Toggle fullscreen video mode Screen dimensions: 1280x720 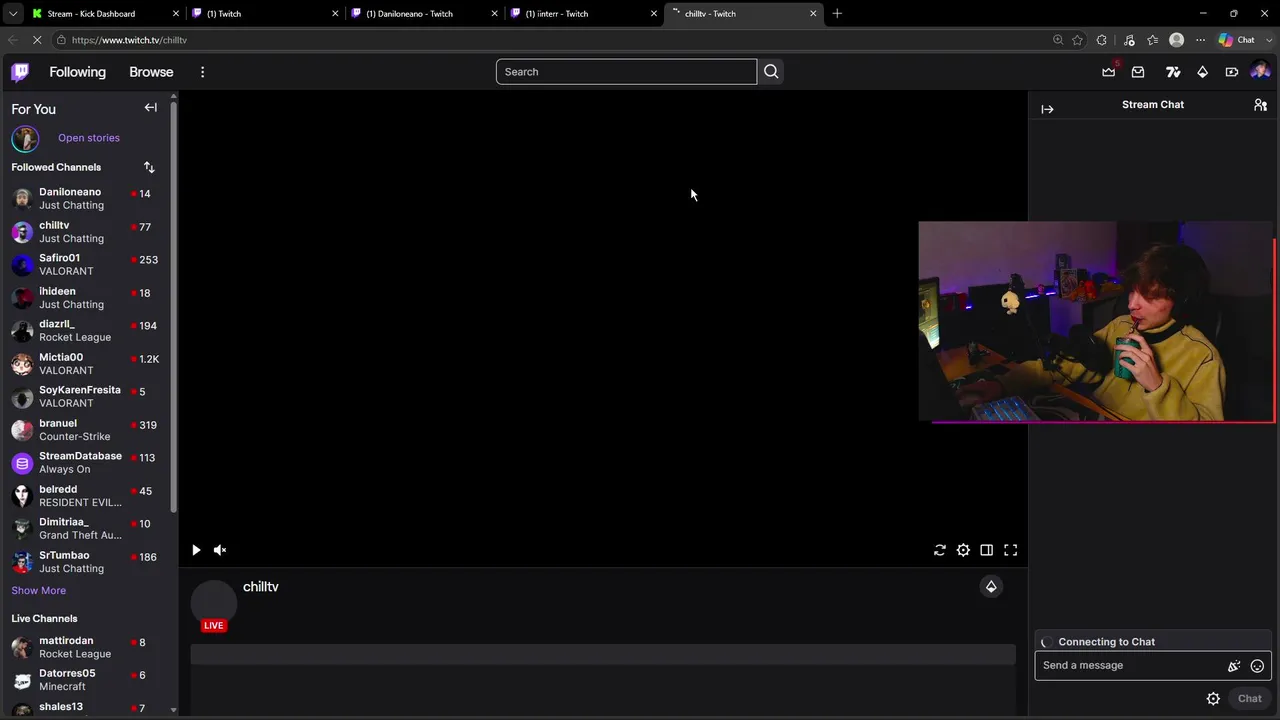click(1011, 550)
